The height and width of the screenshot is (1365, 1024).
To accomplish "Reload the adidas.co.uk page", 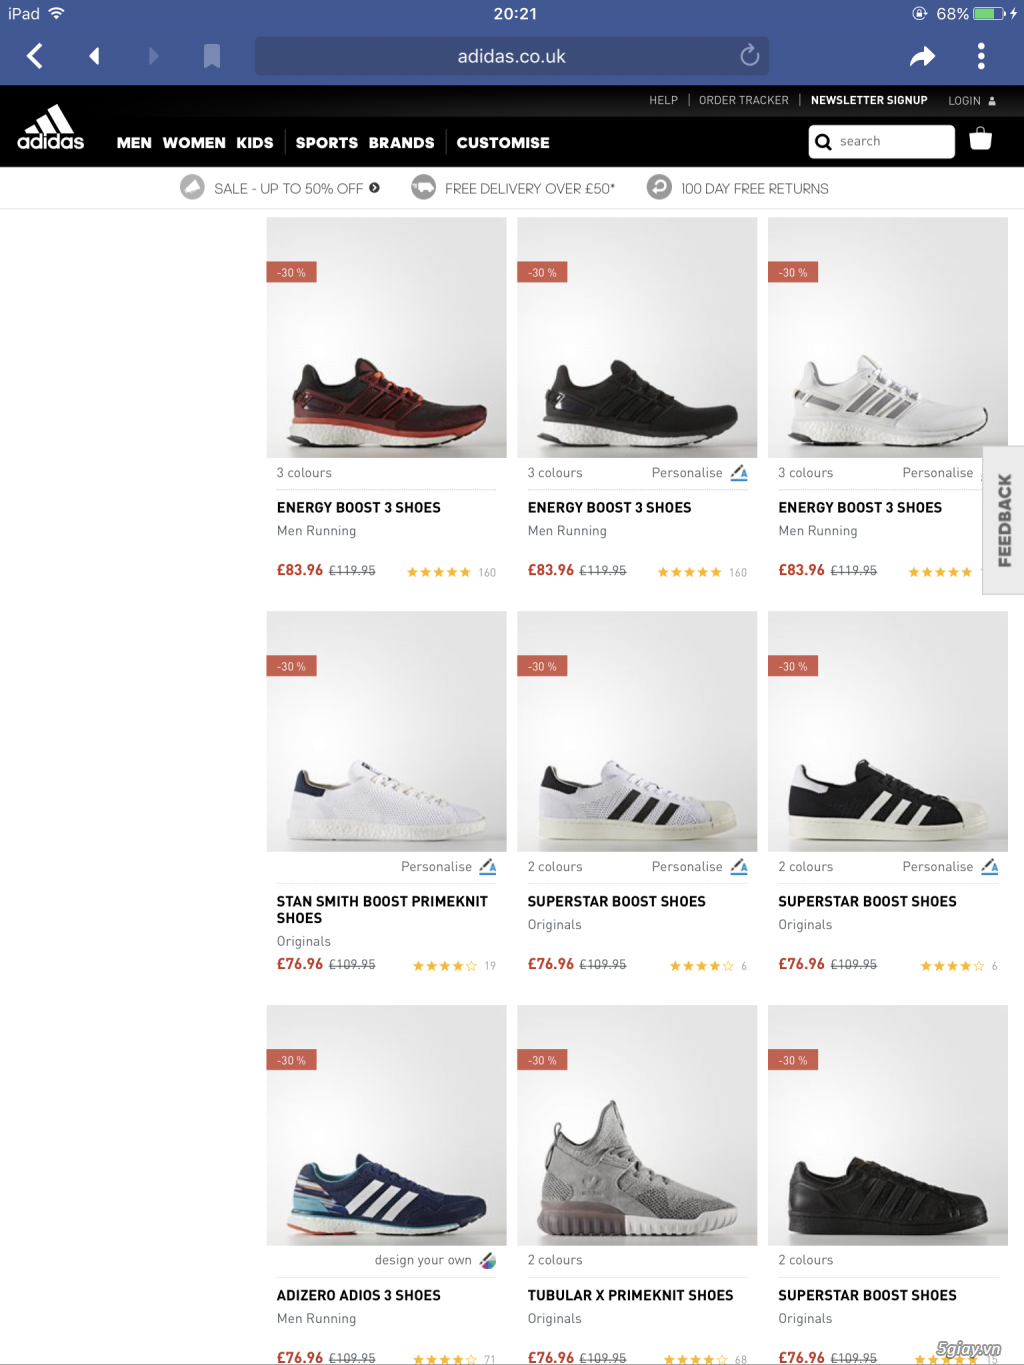I will (x=749, y=56).
